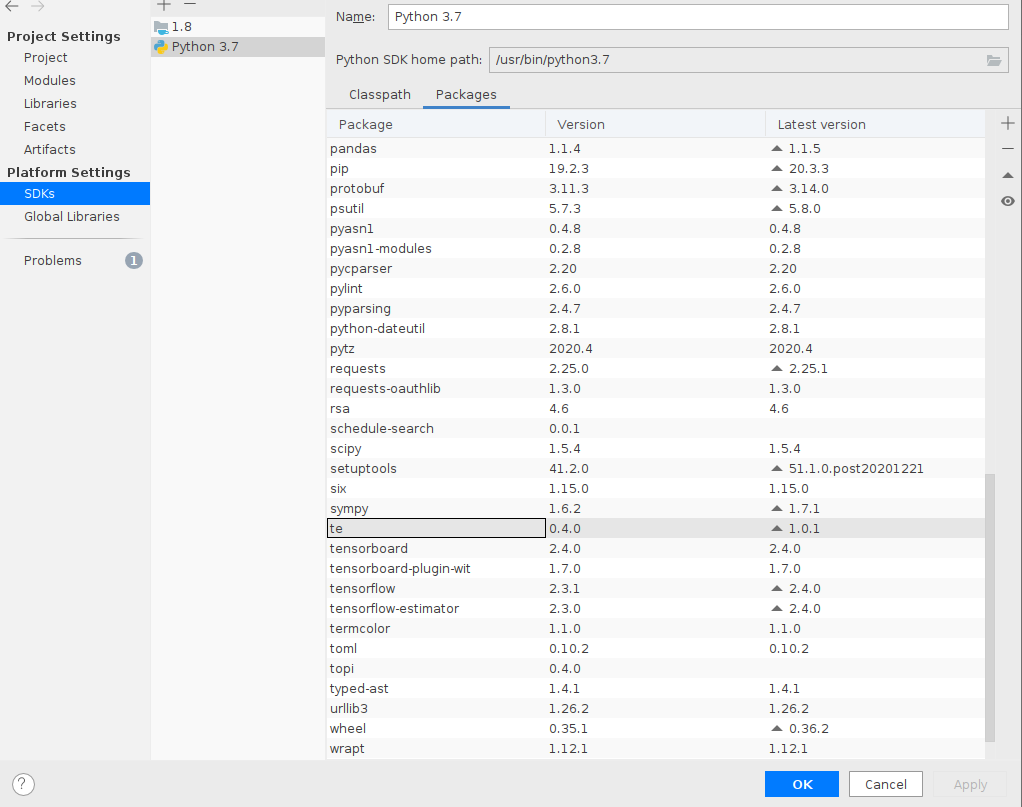Switch to the Packages tab

click(466, 95)
